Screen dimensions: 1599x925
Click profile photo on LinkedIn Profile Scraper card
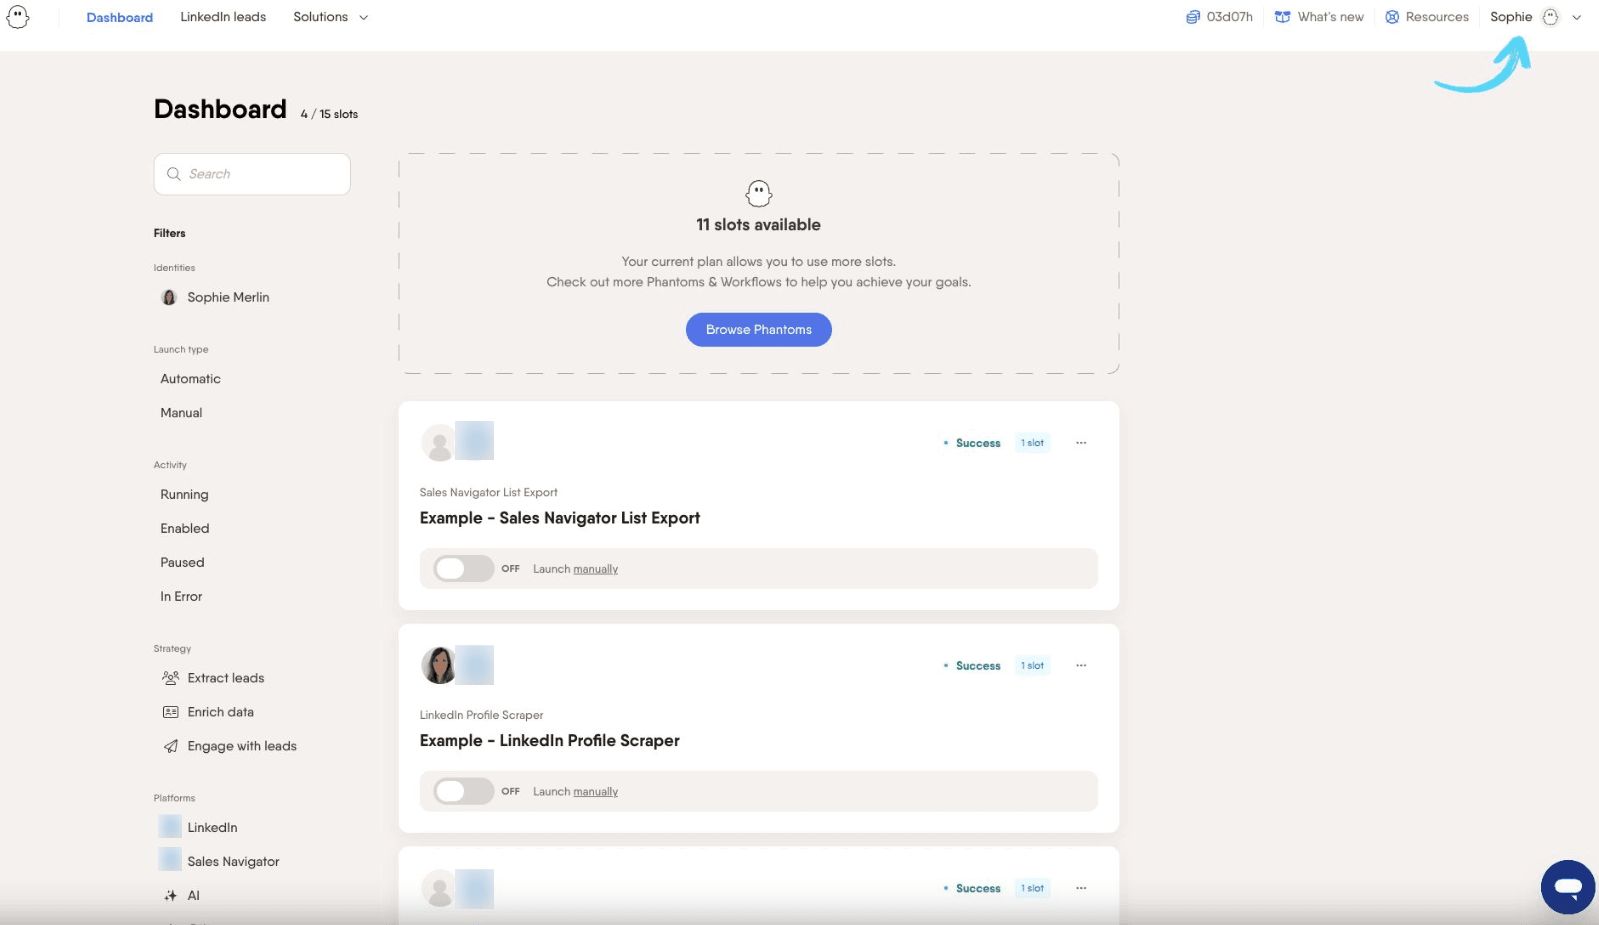pos(439,665)
